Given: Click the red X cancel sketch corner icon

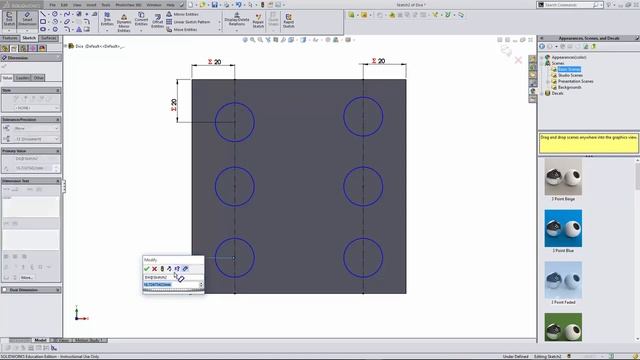Looking at the screenshot, I should (x=518, y=60).
